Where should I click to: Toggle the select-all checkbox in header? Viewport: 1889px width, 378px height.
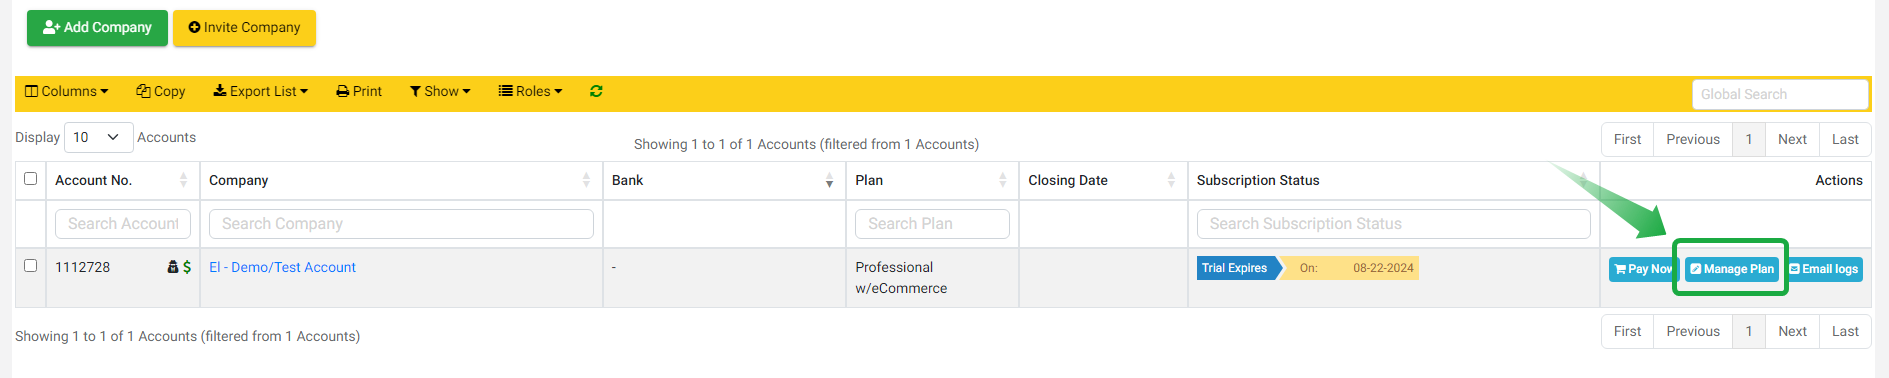(x=30, y=179)
